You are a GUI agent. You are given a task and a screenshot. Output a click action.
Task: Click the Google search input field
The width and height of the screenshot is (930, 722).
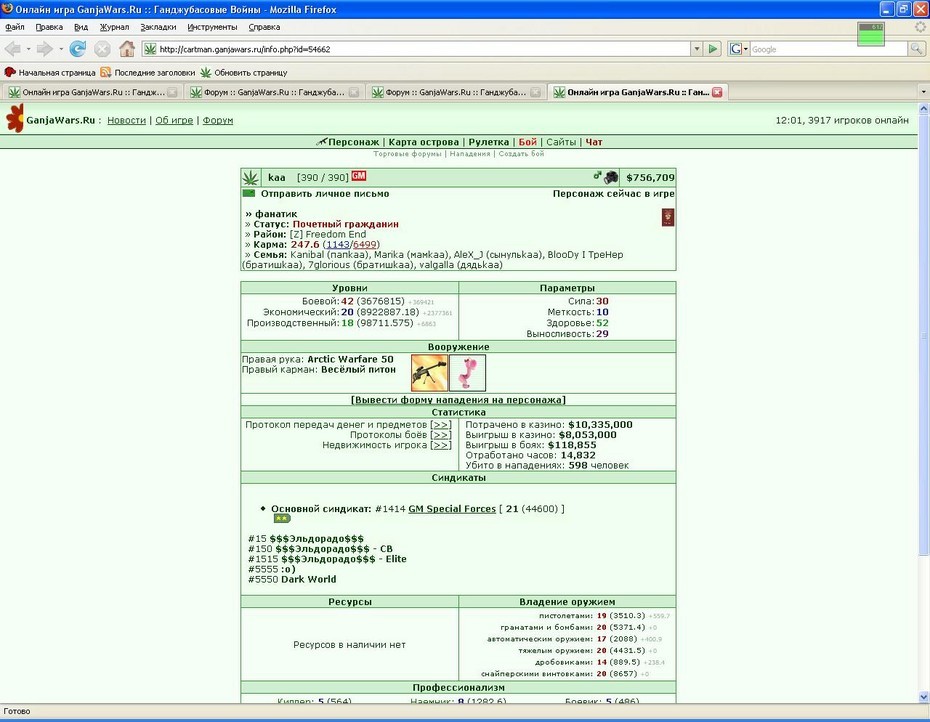pyautogui.click(x=828, y=49)
